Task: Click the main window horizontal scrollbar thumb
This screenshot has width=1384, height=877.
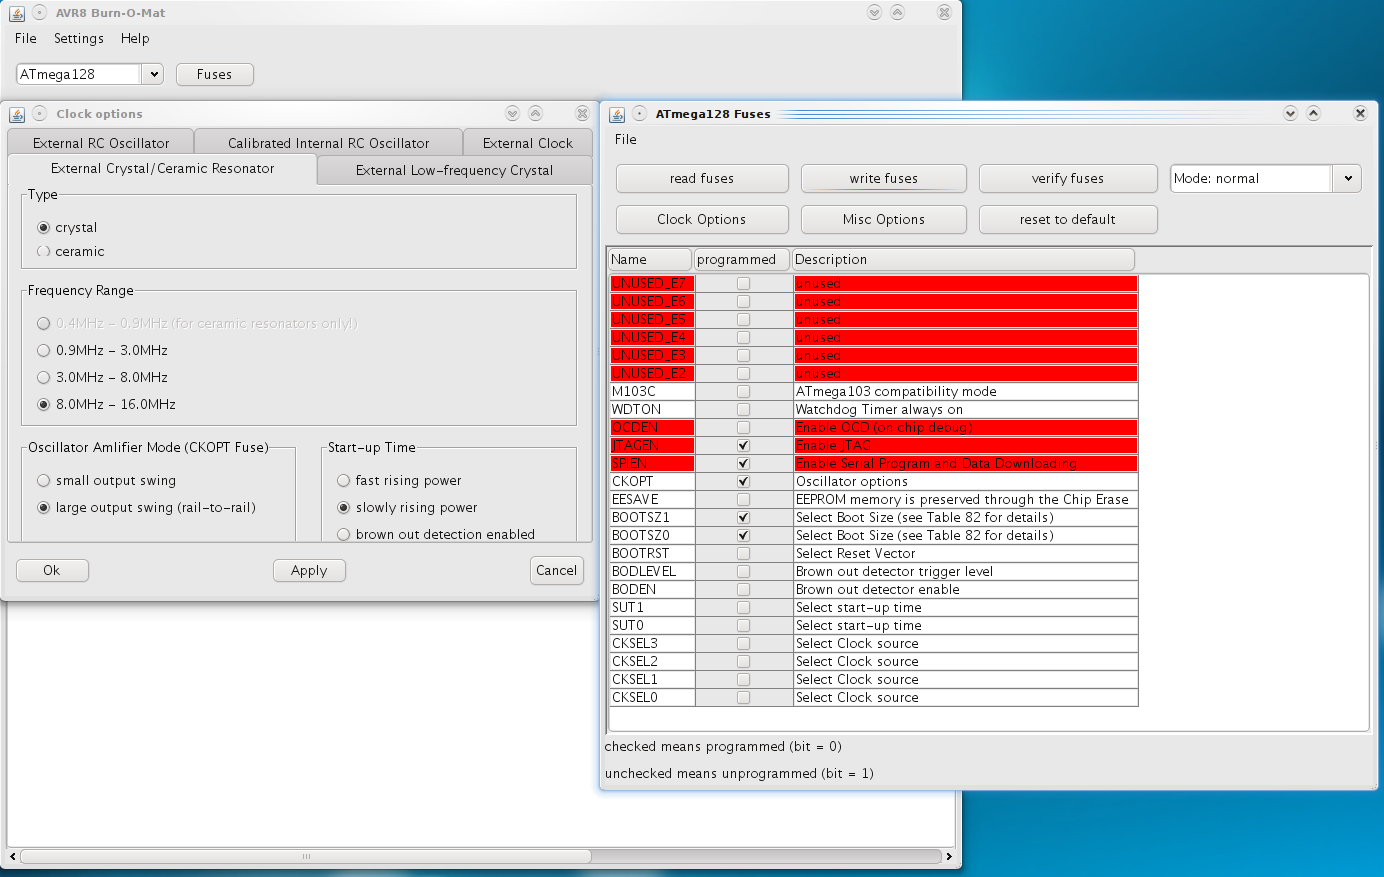Action: 306,856
